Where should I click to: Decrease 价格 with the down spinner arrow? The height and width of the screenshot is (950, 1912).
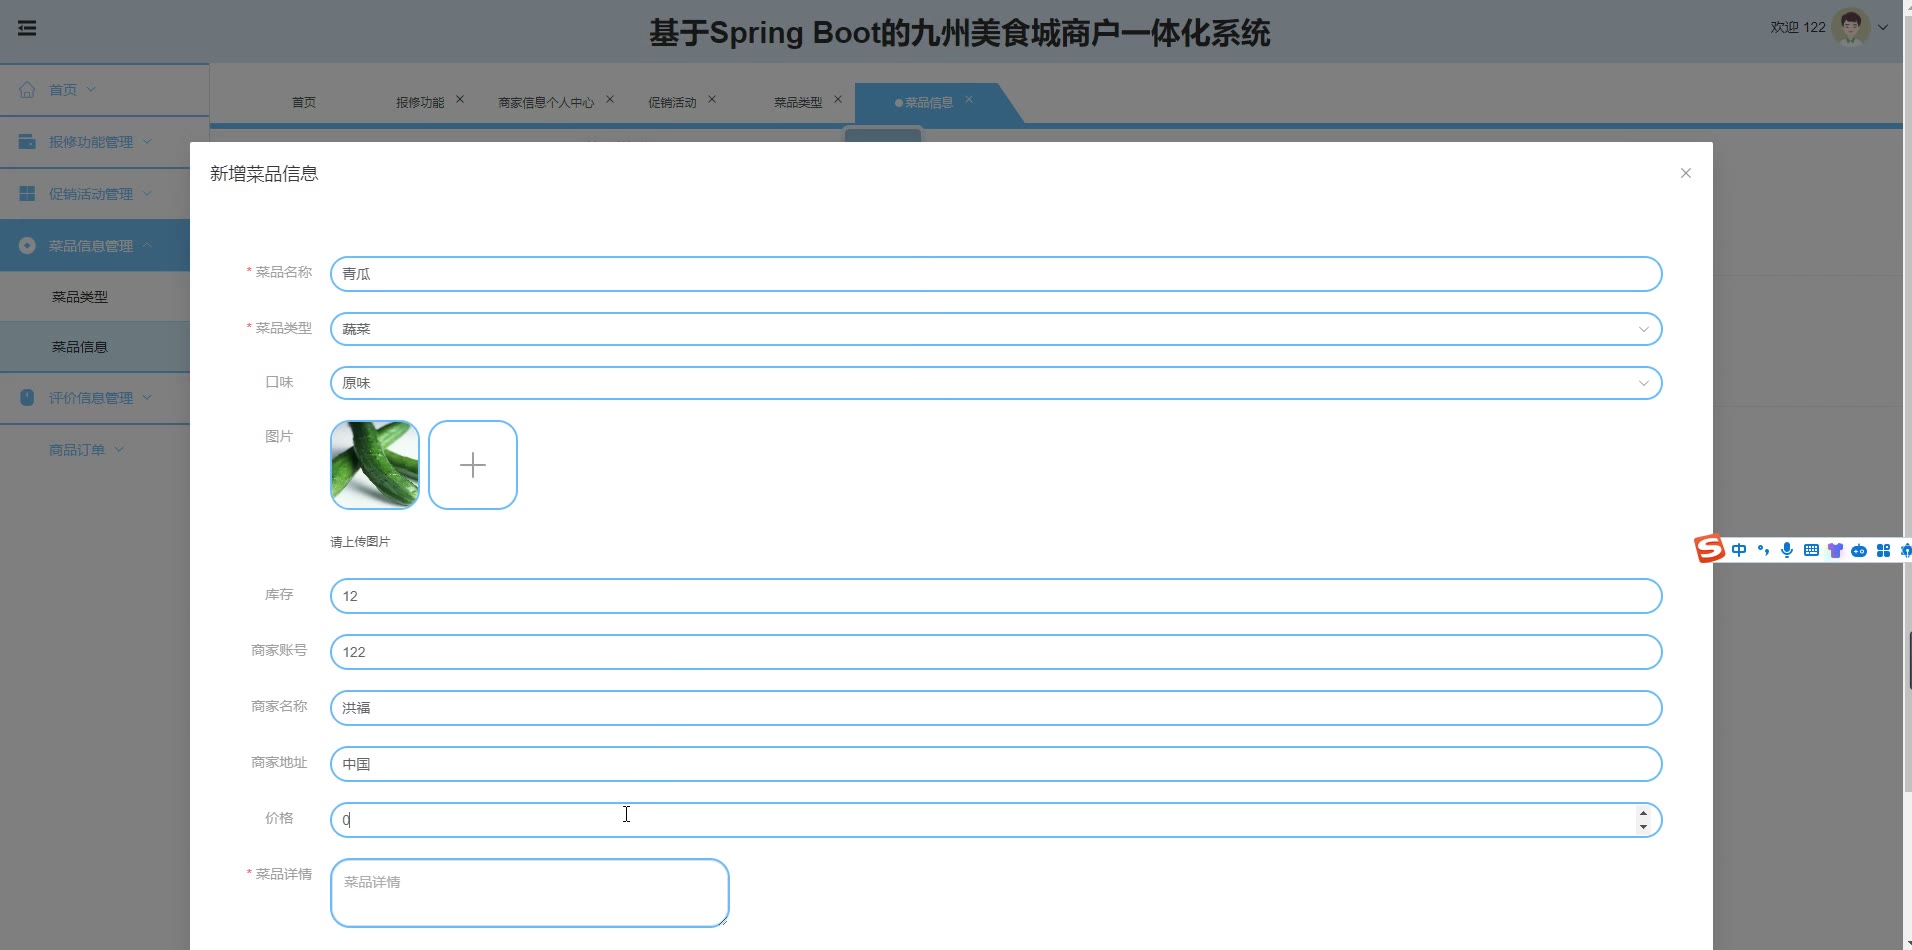[1643, 827]
